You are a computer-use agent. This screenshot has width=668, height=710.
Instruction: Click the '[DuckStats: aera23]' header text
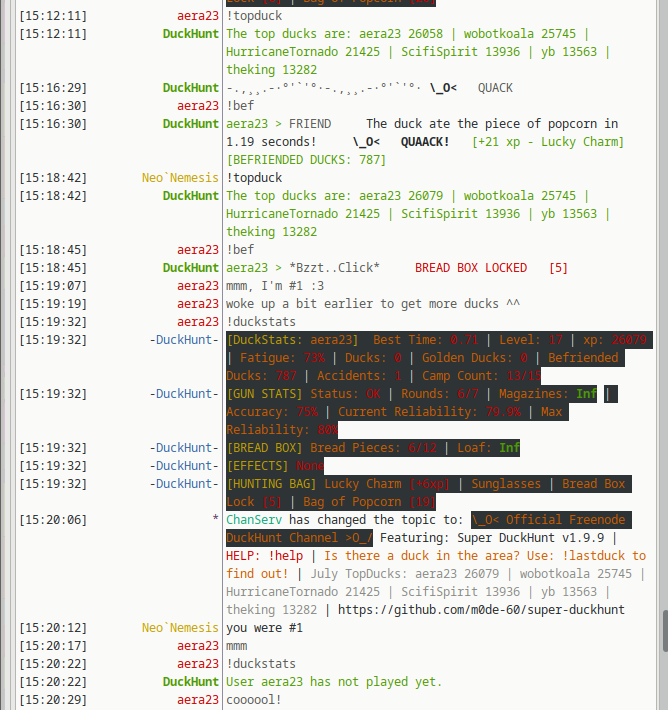[292, 340]
